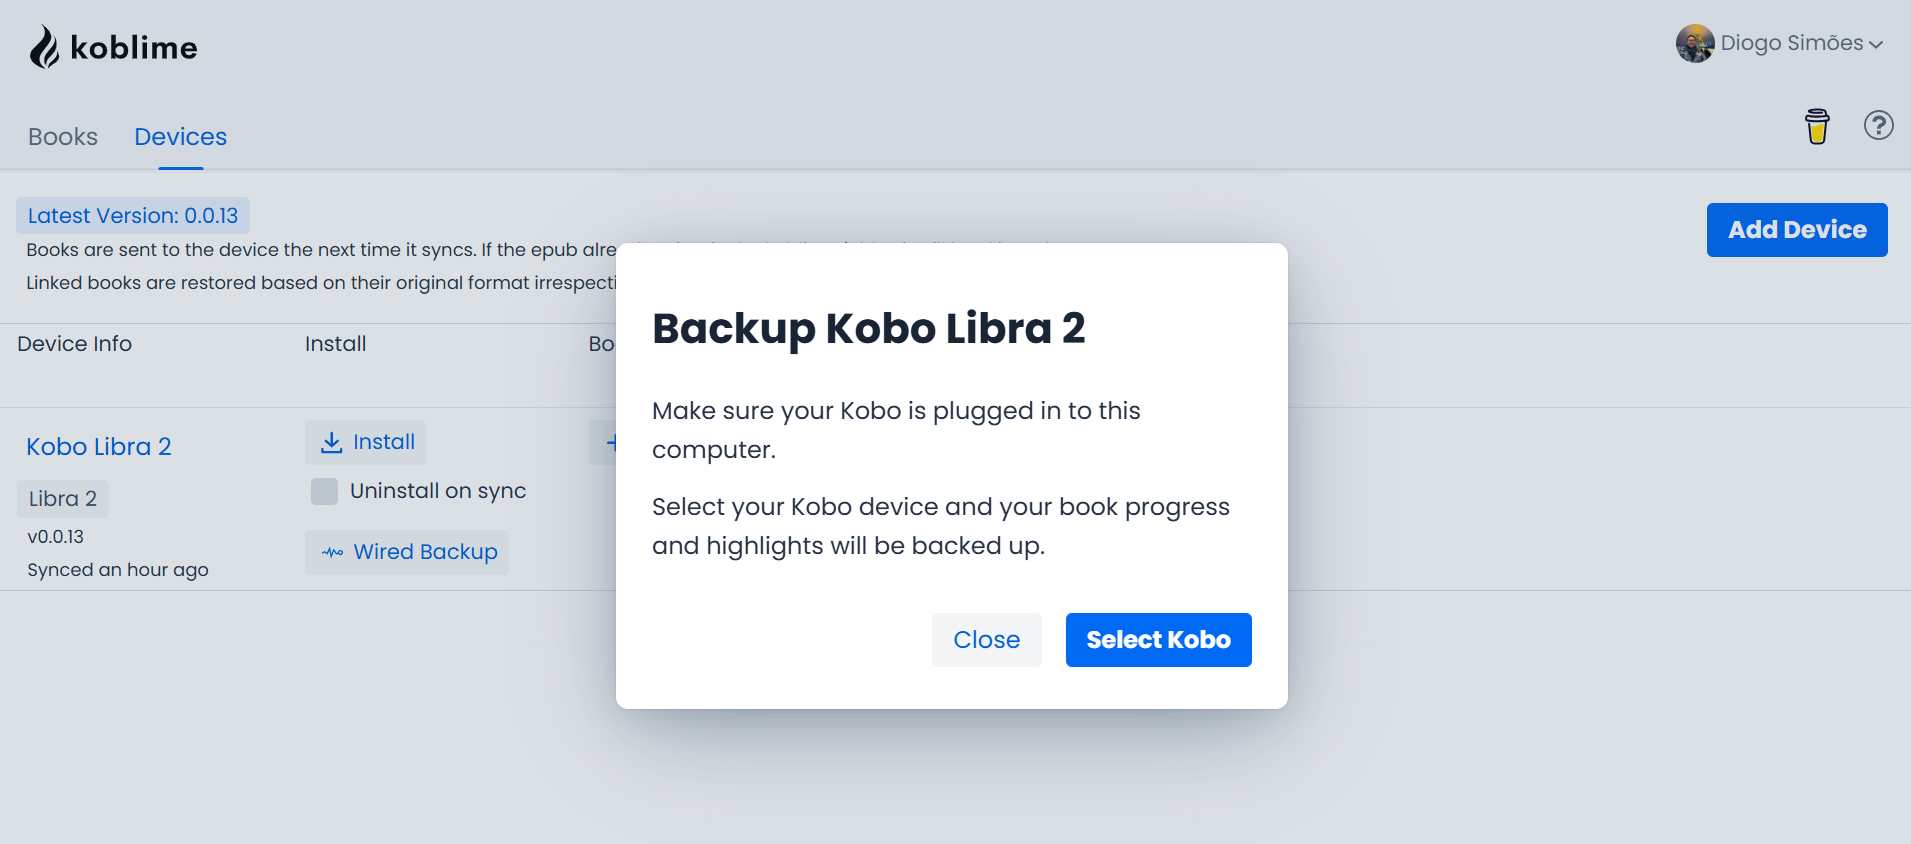1911x844 pixels.
Task: Click the Libra 2 model tag
Action: tap(63, 499)
